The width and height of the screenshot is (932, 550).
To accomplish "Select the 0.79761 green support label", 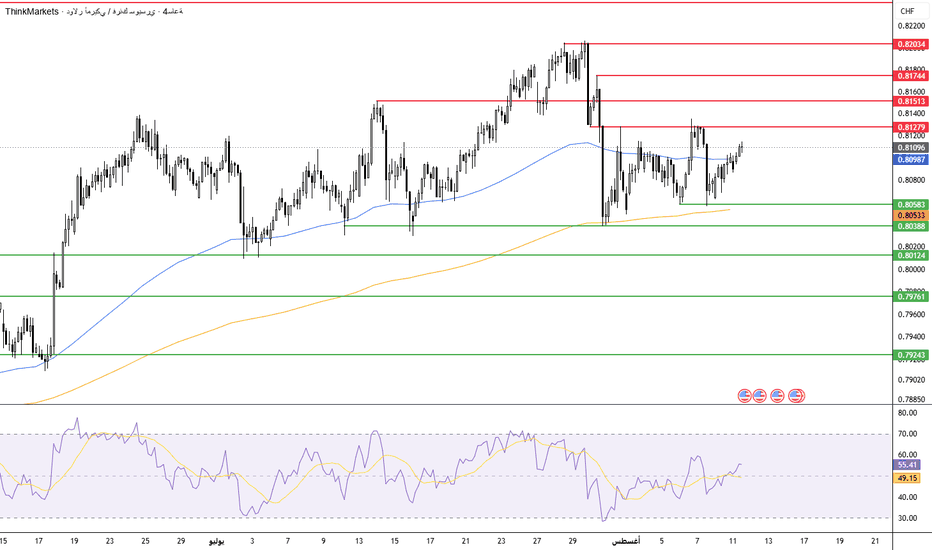I will click(x=911, y=296).
